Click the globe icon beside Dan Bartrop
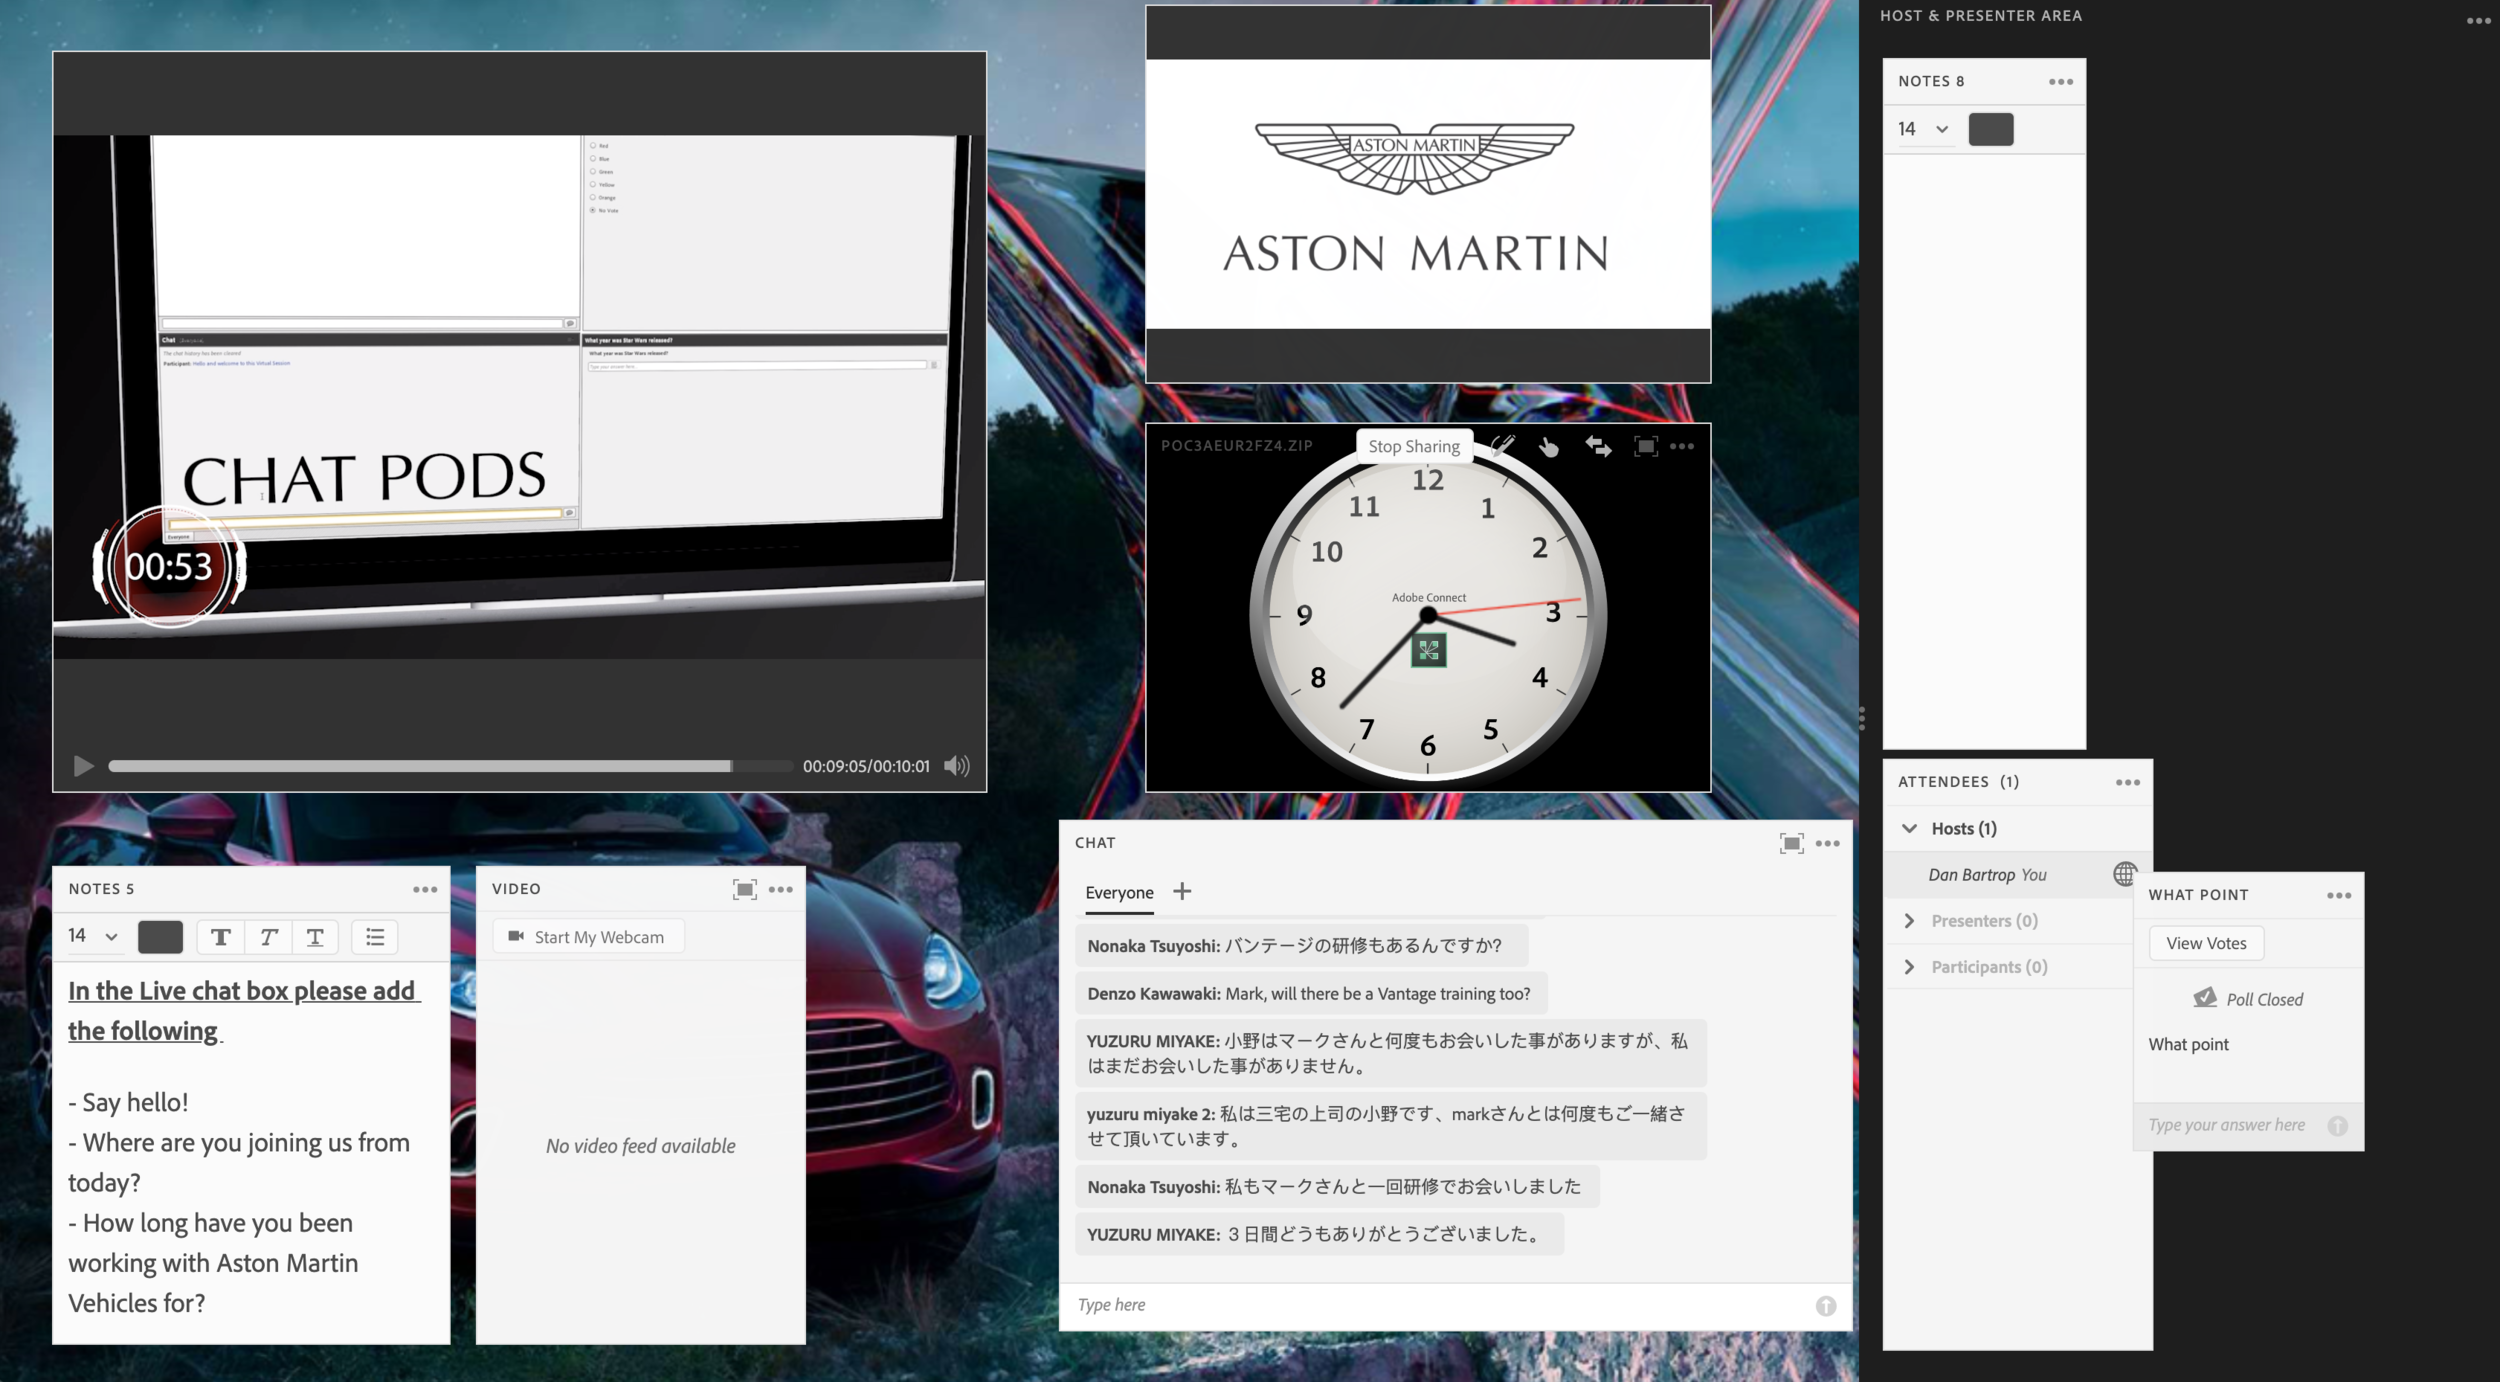 [2124, 874]
